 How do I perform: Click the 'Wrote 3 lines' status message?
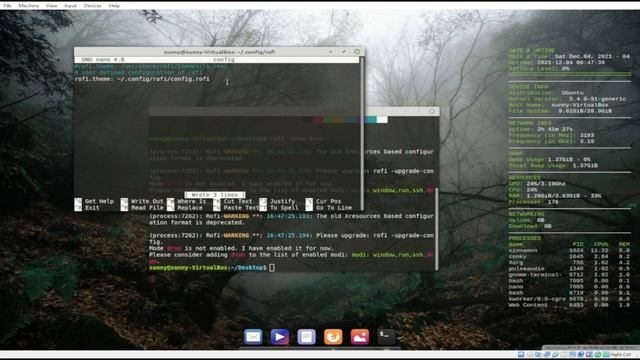coord(215,195)
